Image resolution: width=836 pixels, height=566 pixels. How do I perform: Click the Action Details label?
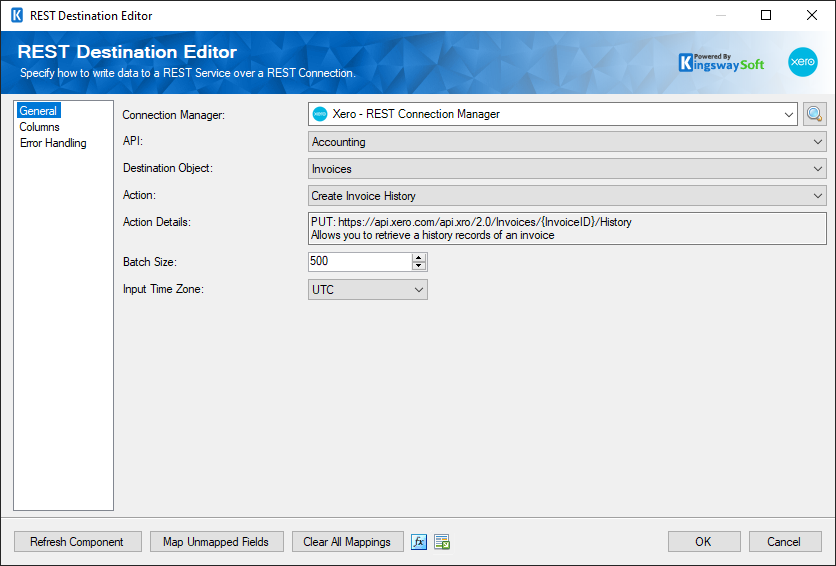(x=157, y=222)
